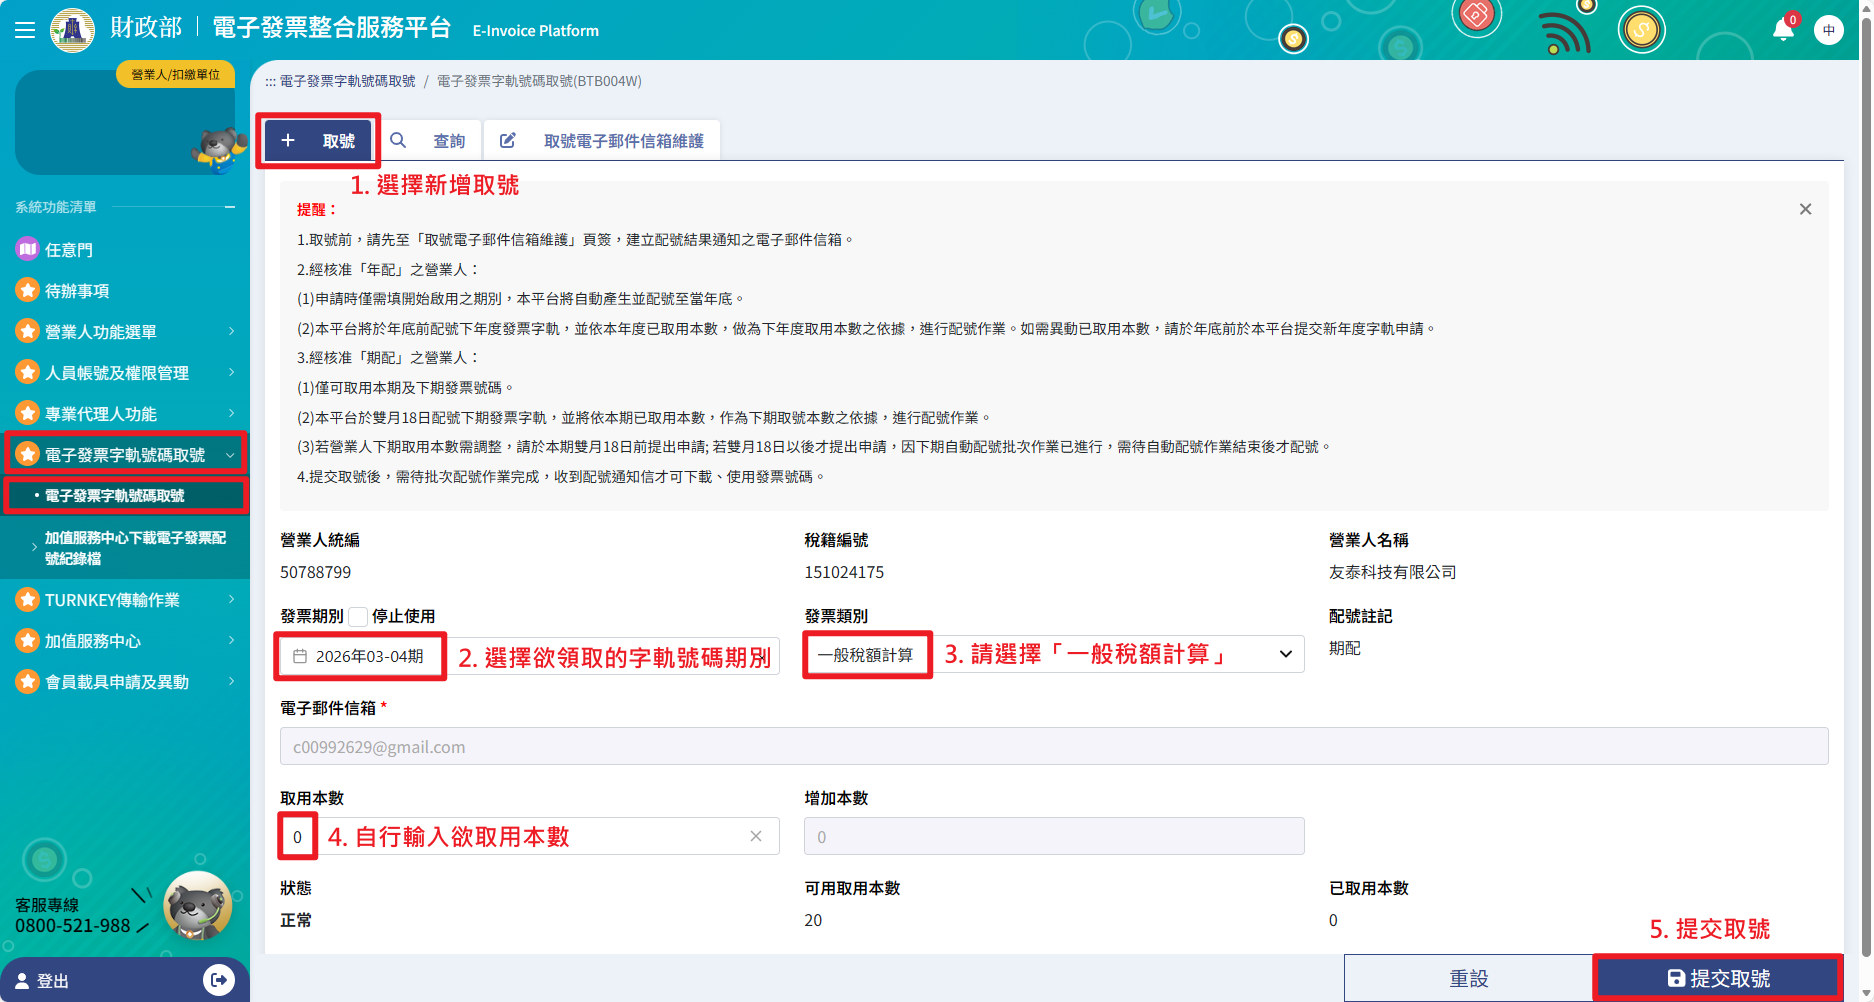The image size is (1874, 1002).
Task: Open 待辦事項 in the sidebar
Action: click(x=77, y=291)
